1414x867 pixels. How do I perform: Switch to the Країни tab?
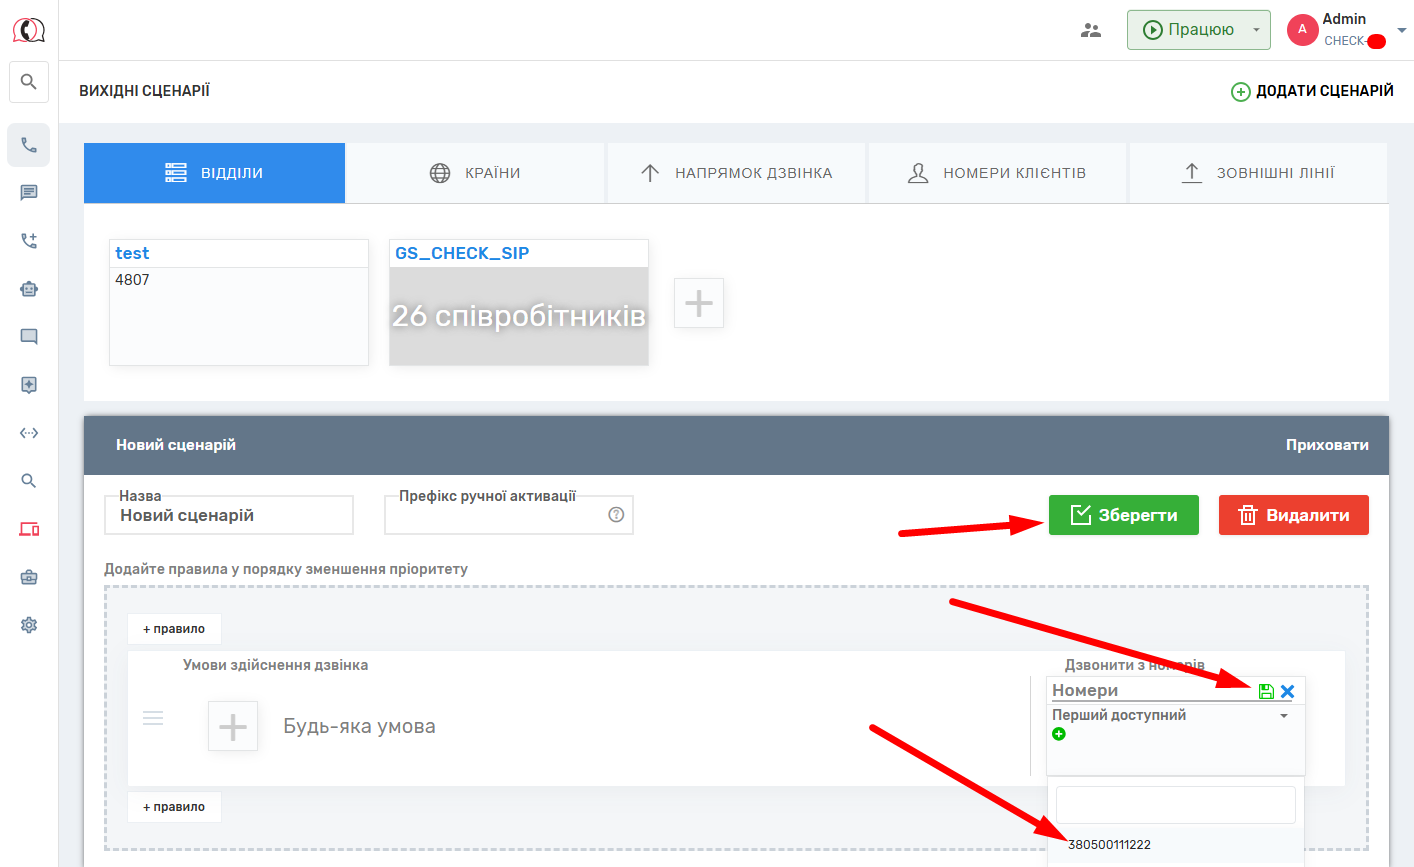(475, 173)
